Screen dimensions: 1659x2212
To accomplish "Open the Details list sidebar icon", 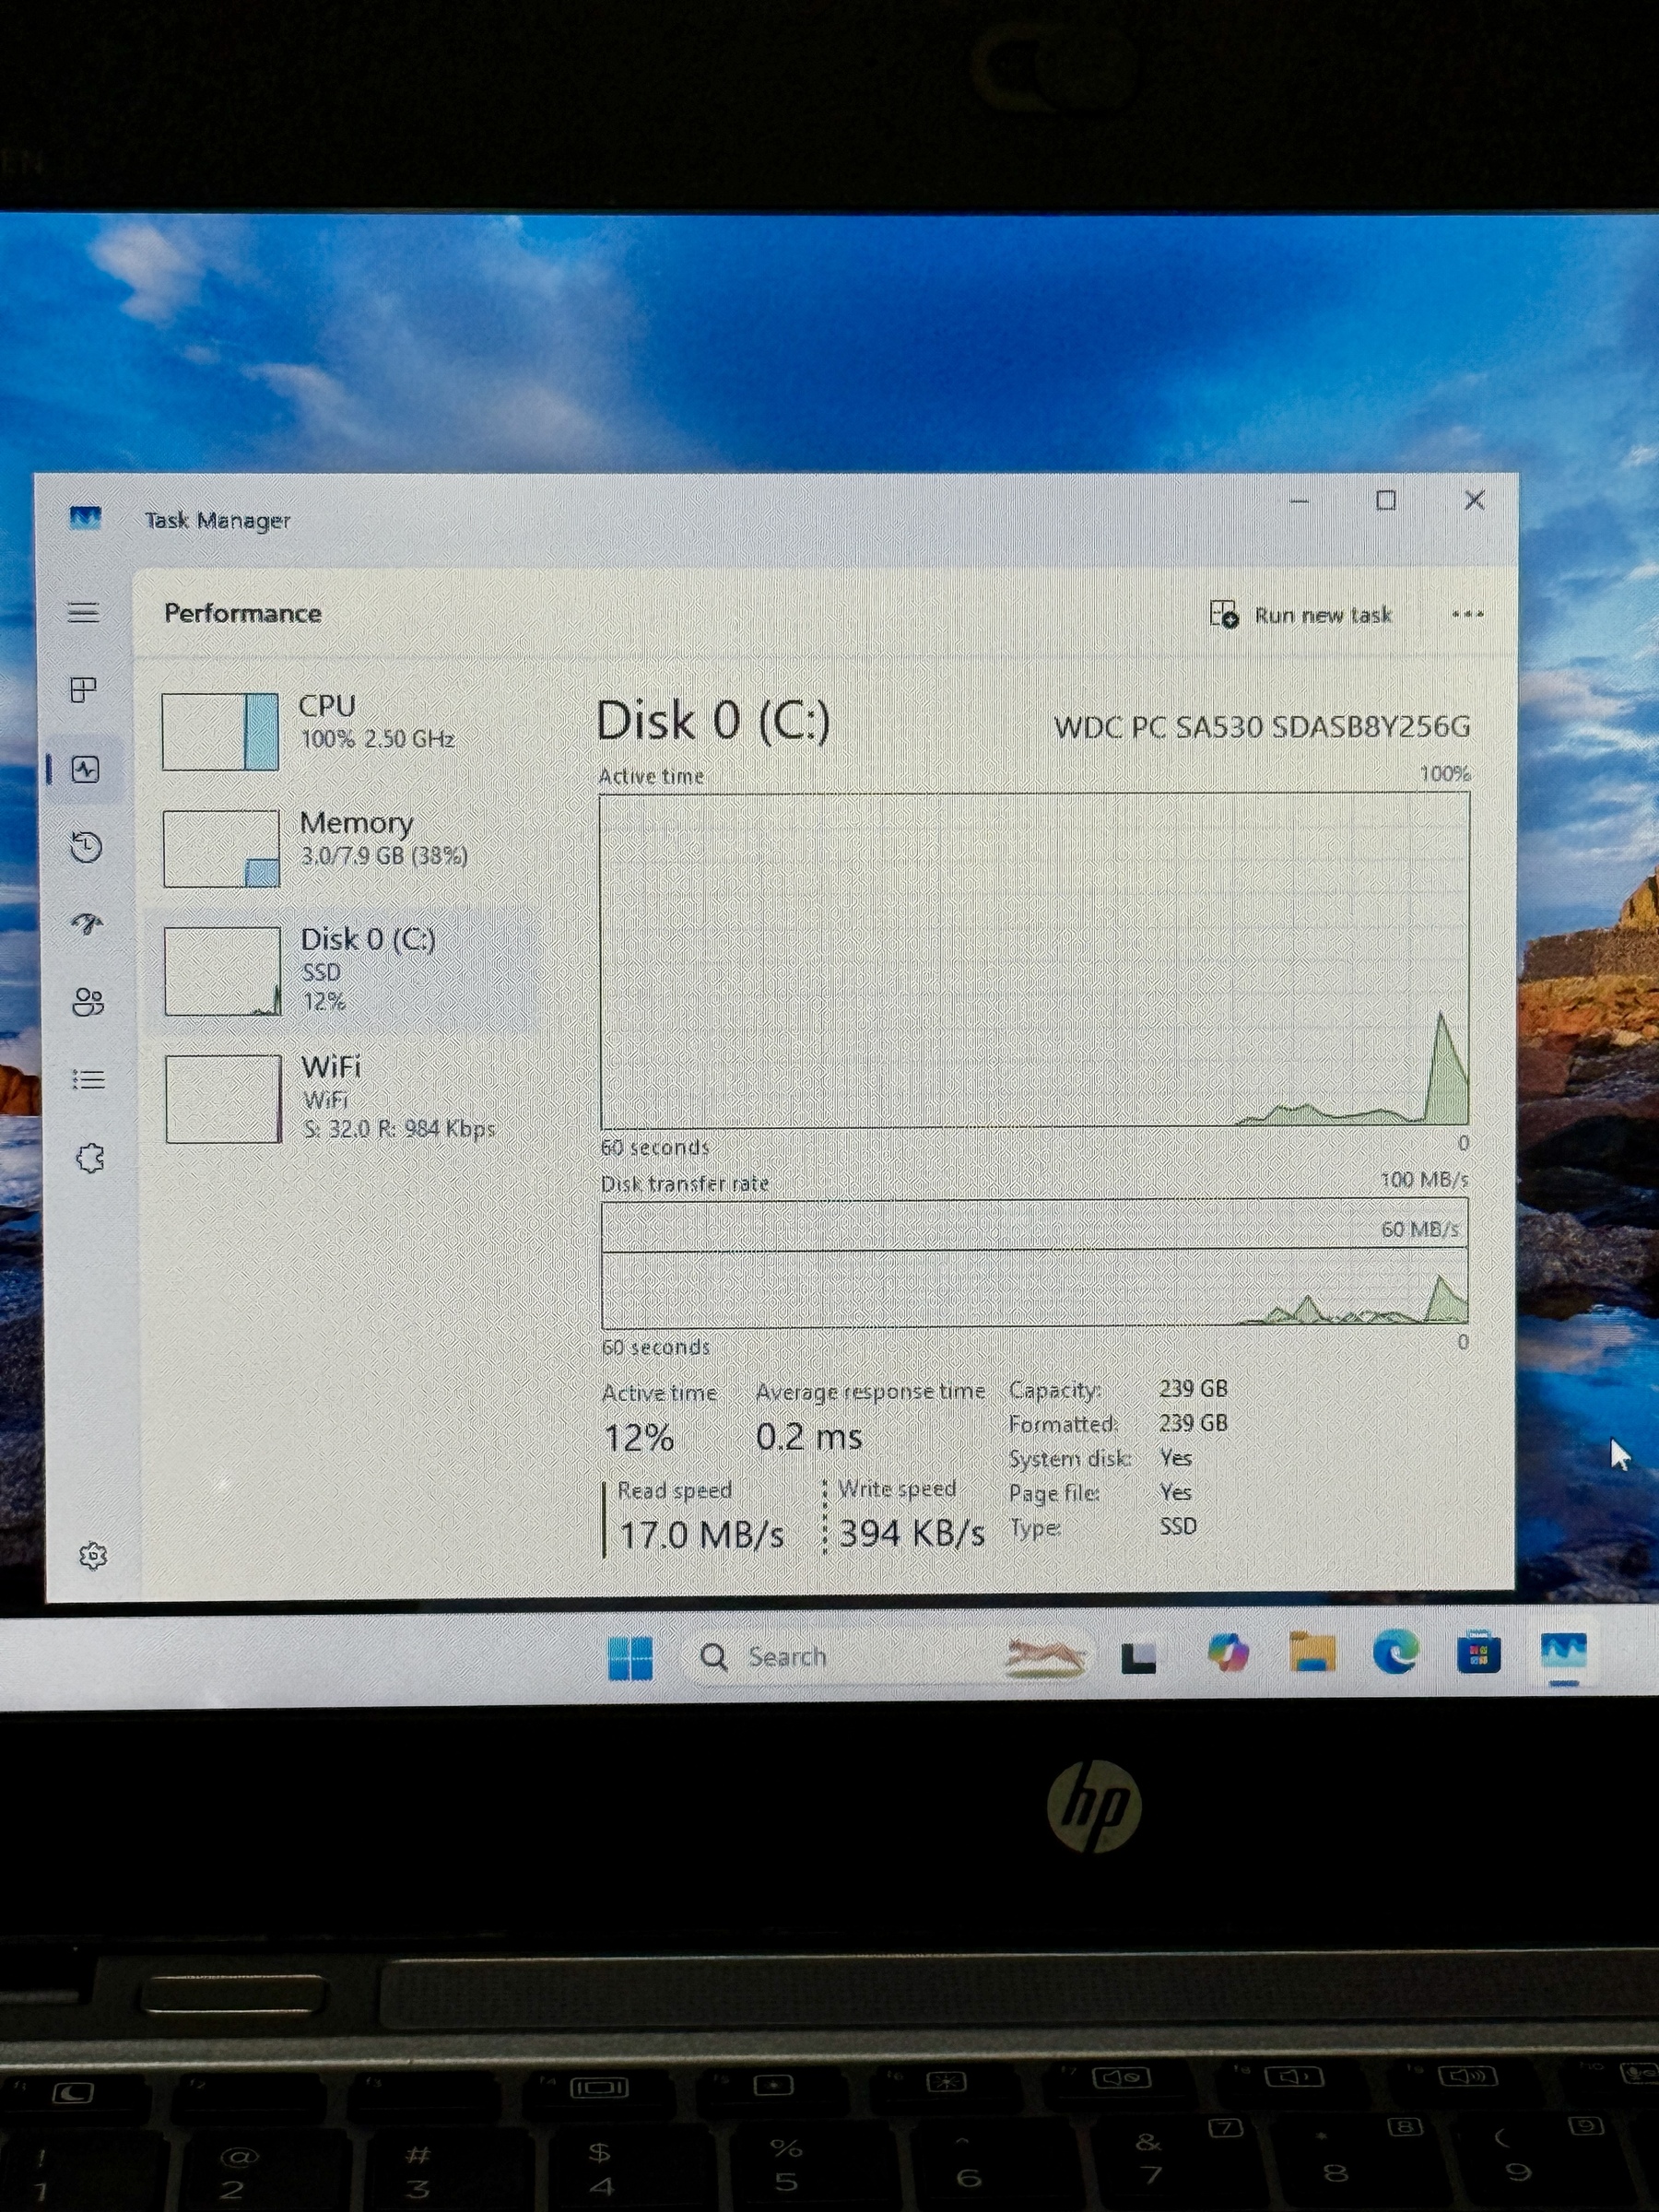I will click(88, 1080).
